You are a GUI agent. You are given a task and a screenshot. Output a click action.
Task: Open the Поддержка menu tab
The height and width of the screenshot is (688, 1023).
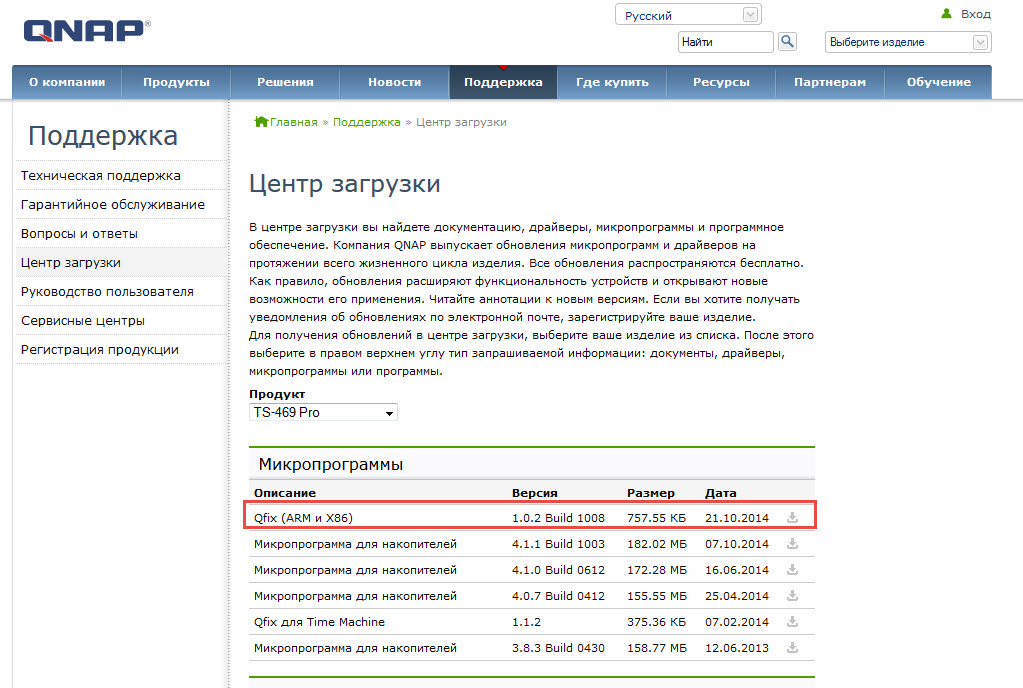coord(503,82)
